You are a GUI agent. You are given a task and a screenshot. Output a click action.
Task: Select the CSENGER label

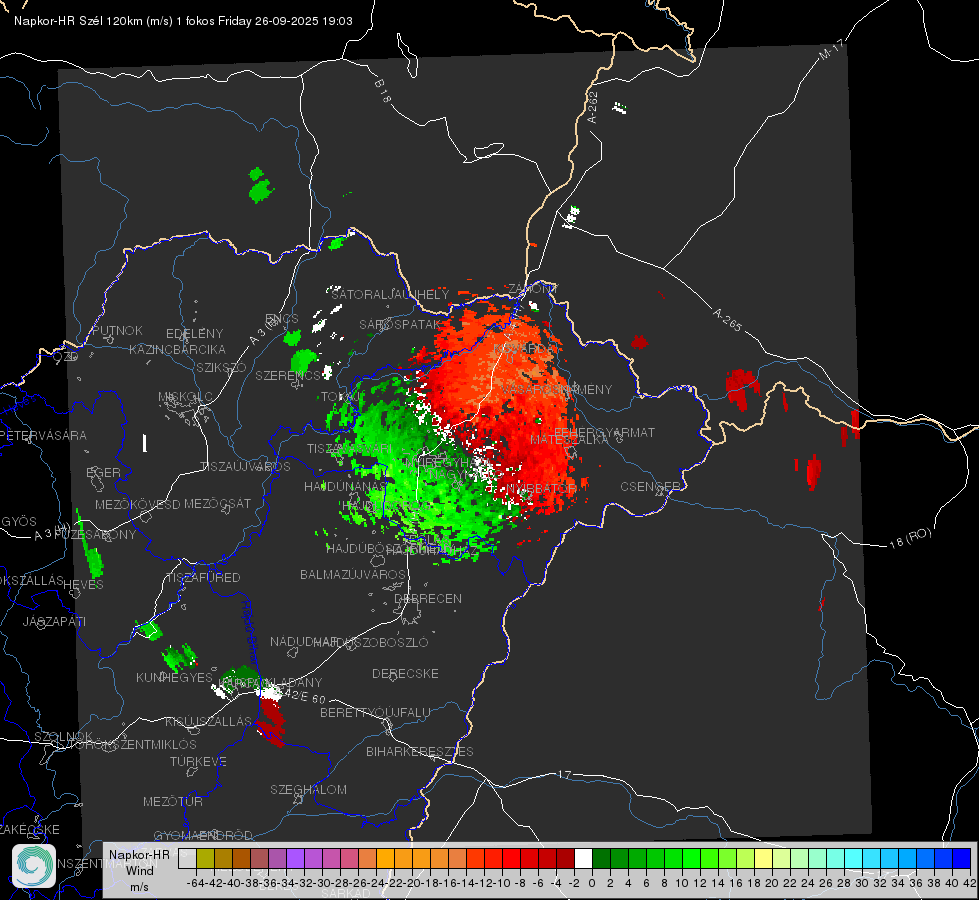(650, 486)
